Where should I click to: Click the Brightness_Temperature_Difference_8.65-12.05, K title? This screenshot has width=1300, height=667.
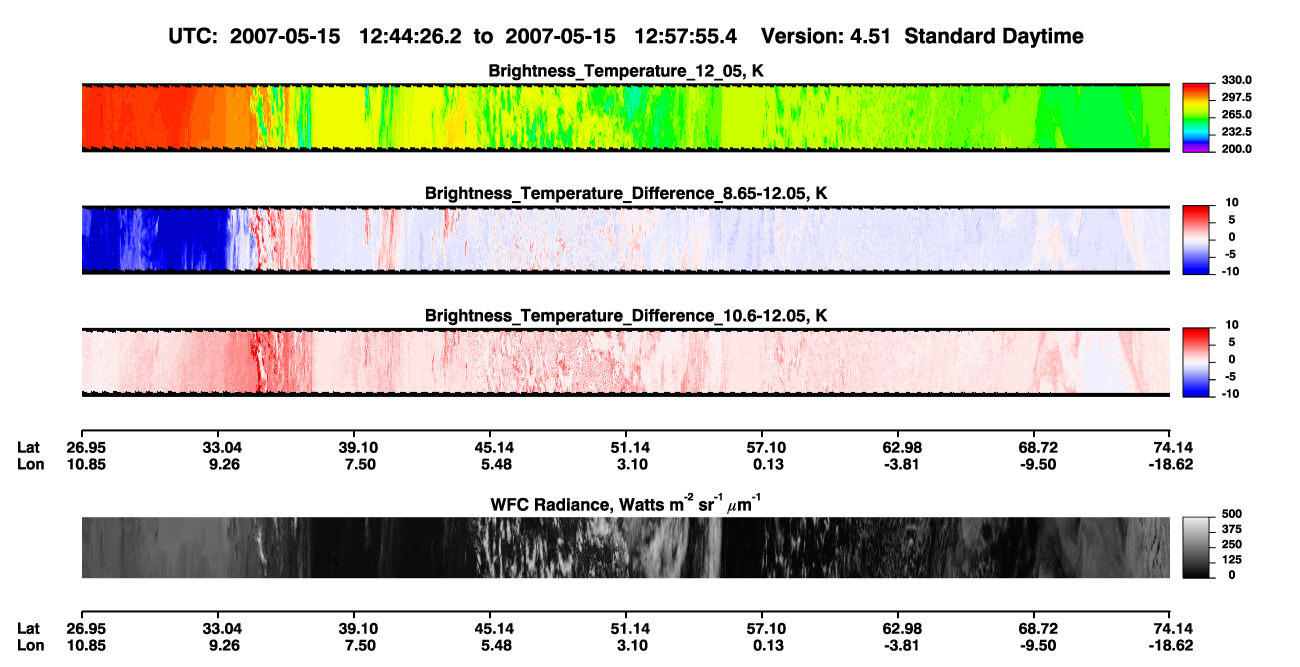tap(626, 193)
